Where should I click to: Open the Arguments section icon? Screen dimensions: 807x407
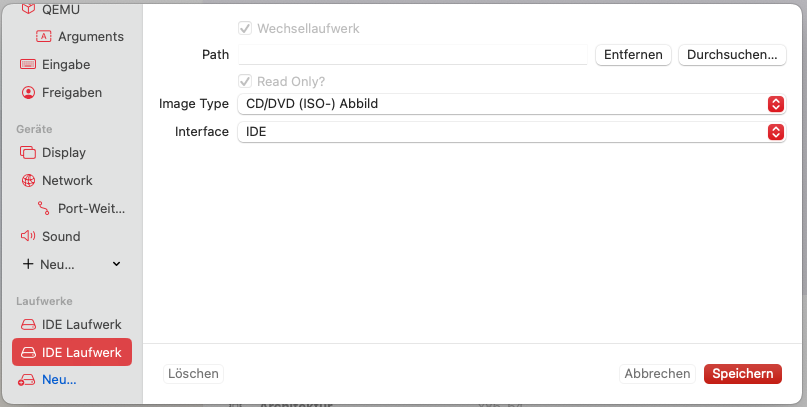(x=44, y=37)
